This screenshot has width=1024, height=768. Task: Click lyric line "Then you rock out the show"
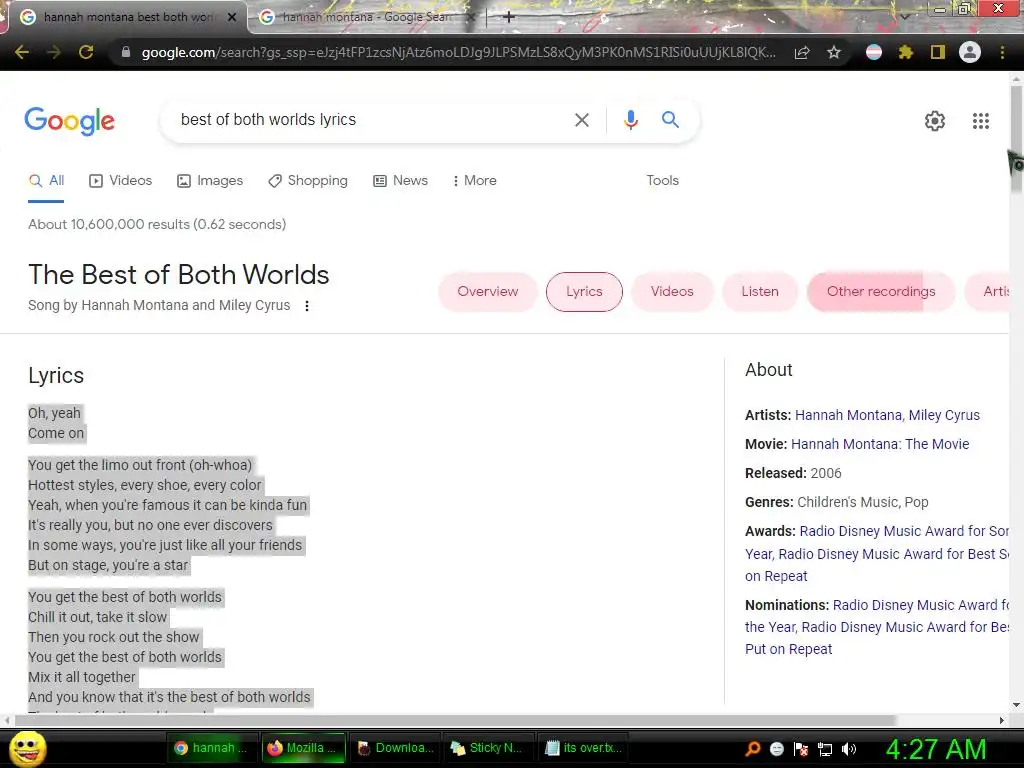click(114, 637)
